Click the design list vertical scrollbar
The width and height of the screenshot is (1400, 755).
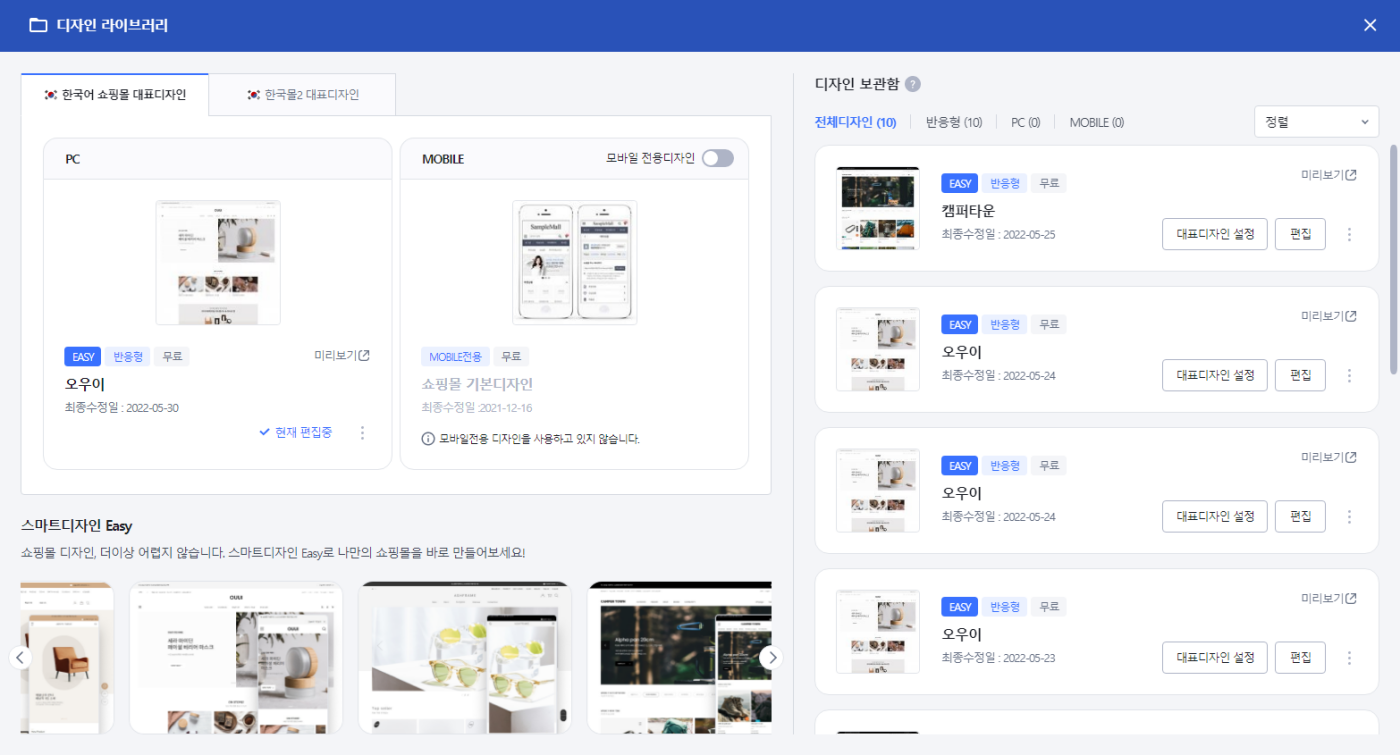[1394, 260]
